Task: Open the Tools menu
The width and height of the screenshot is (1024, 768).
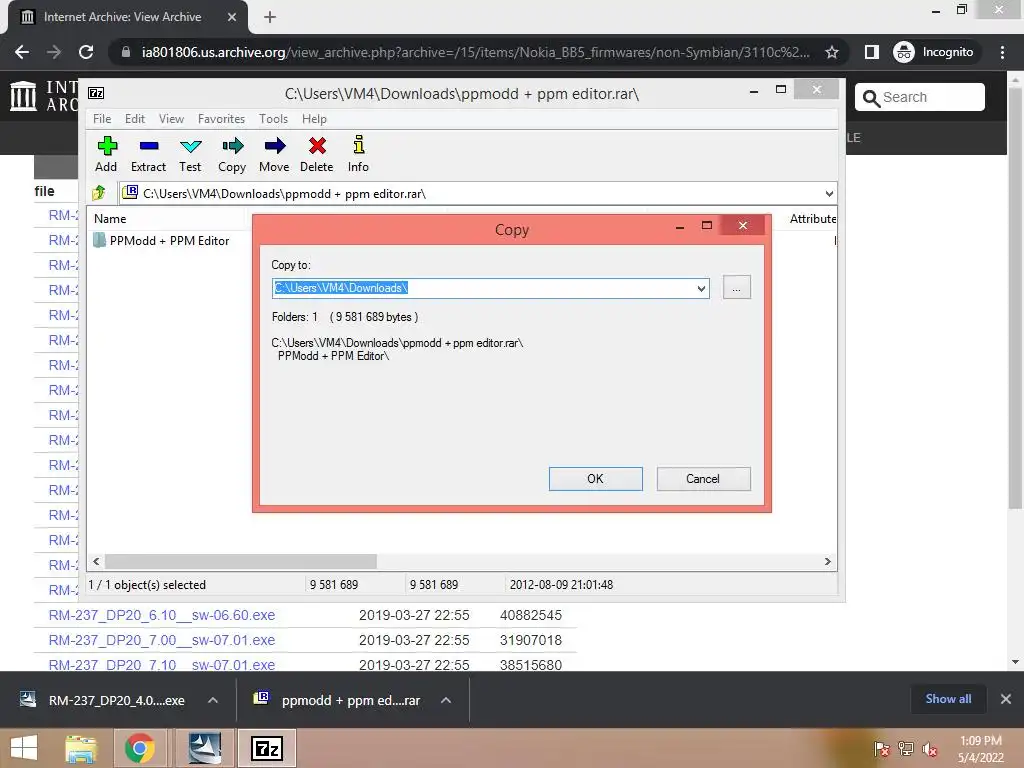Action: pyautogui.click(x=273, y=119)
